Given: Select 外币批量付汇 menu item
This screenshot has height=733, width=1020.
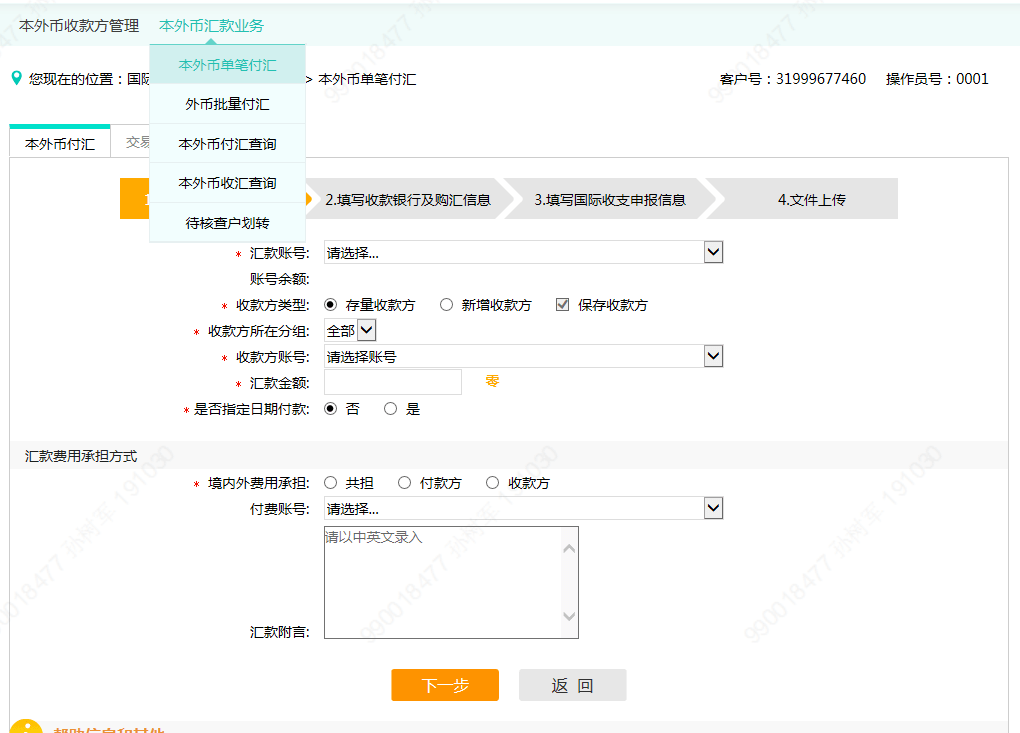Looking at the screenshot, I should click(x=228, y=104).
